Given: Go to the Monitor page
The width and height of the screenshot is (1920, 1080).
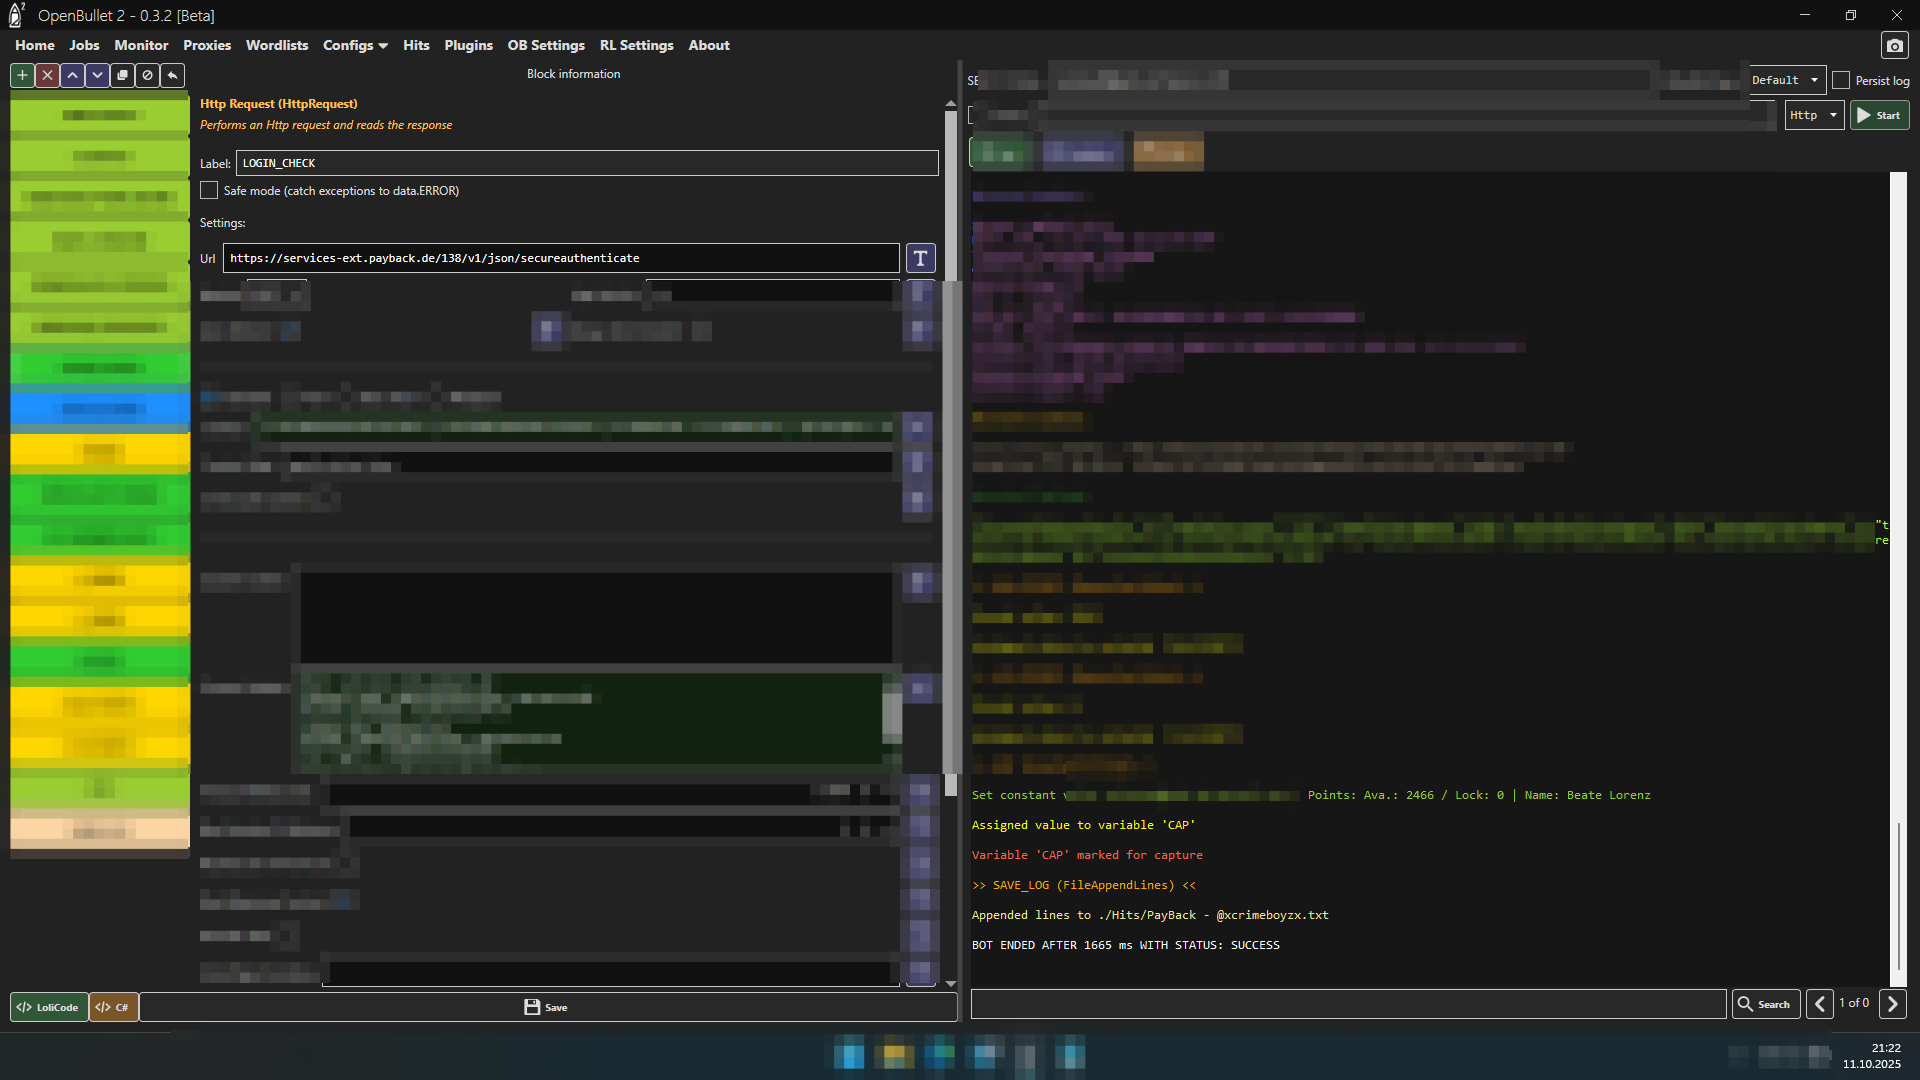Looking at the screenshot, I should pyautogui.click(x=141, y=45).
